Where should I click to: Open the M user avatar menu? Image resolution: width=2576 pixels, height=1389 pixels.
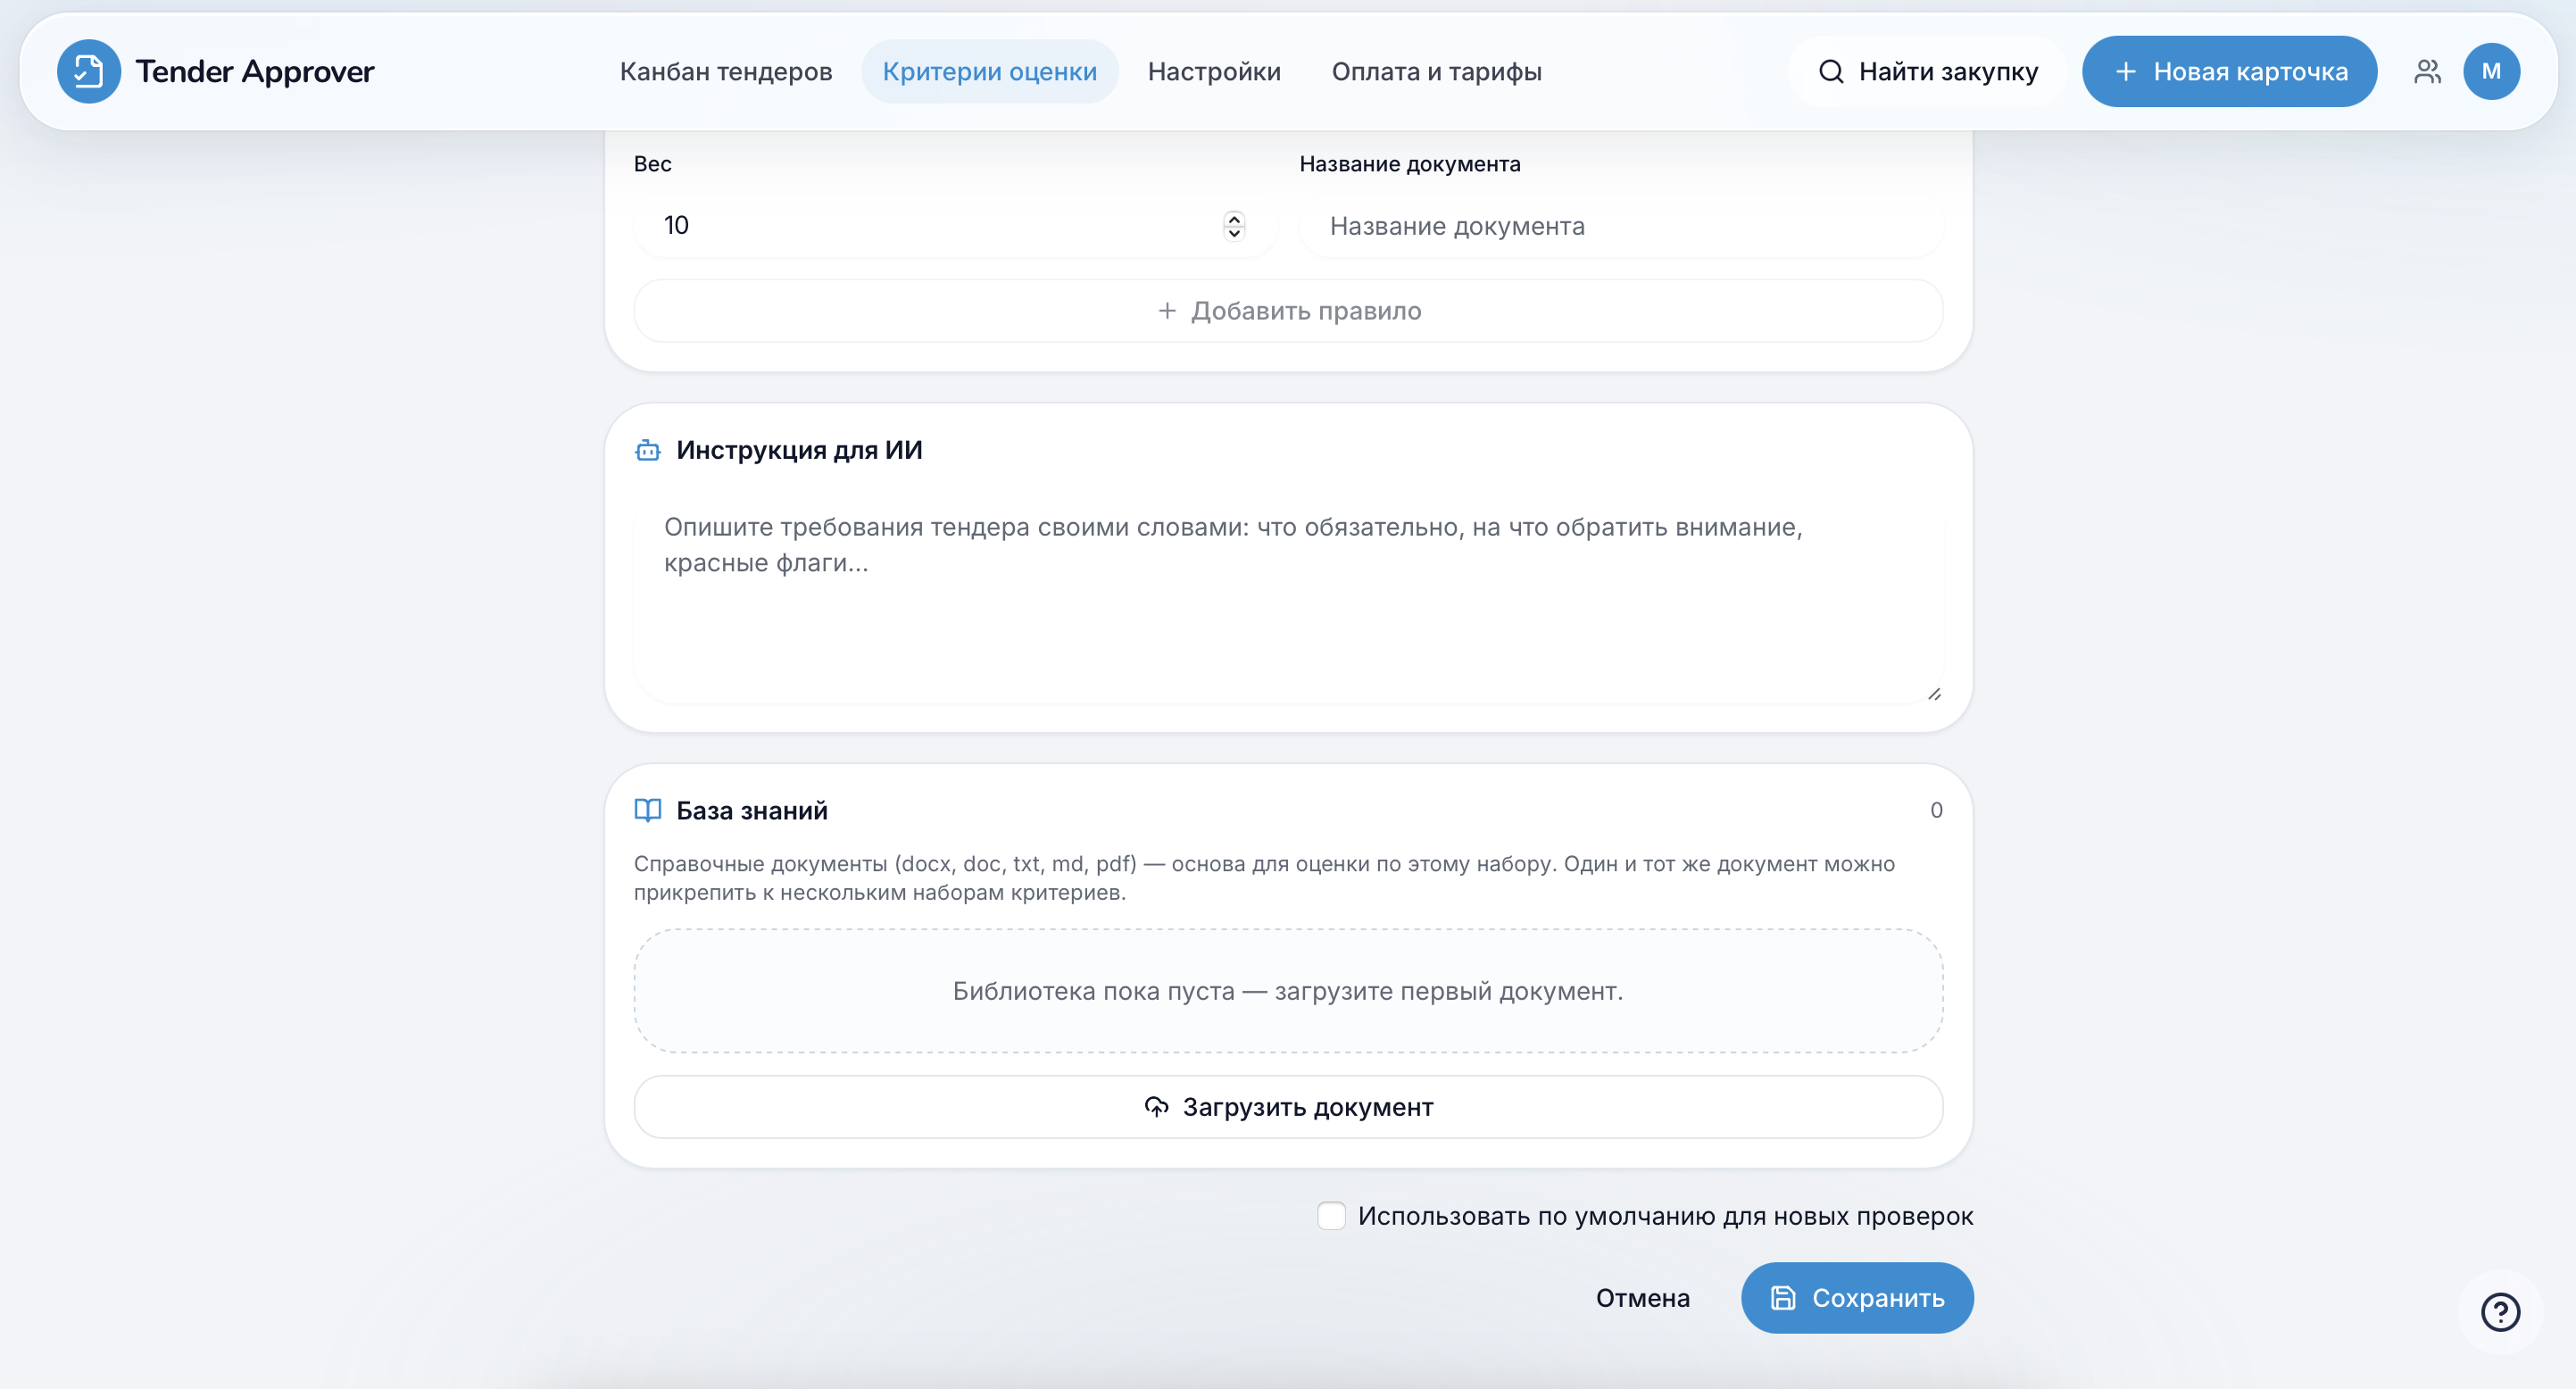(2491, 71)
